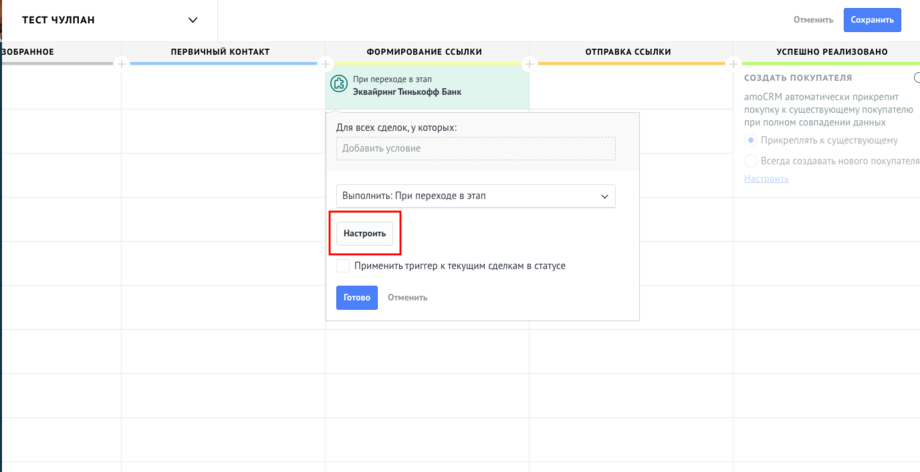Viewport: 920px width, 472px height.
Task: Open the Выполнить: При переходе в этап dropdown
Action: click(476, 196)
